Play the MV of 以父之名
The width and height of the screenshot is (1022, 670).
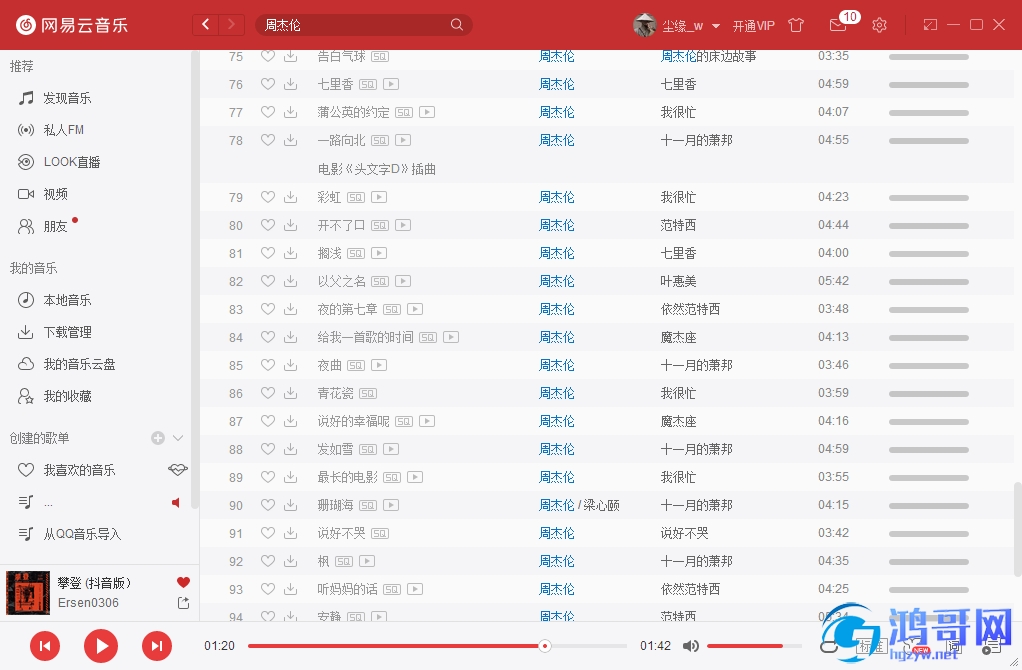coord(403,281)
